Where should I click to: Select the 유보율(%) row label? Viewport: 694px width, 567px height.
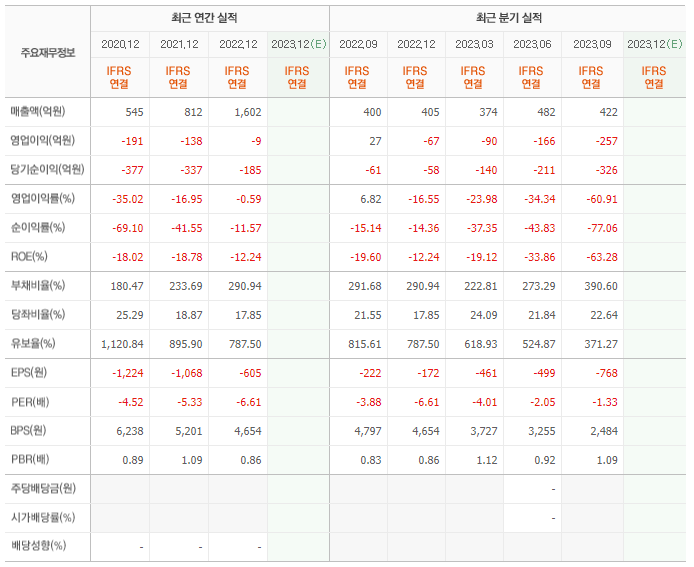[33, 343]
